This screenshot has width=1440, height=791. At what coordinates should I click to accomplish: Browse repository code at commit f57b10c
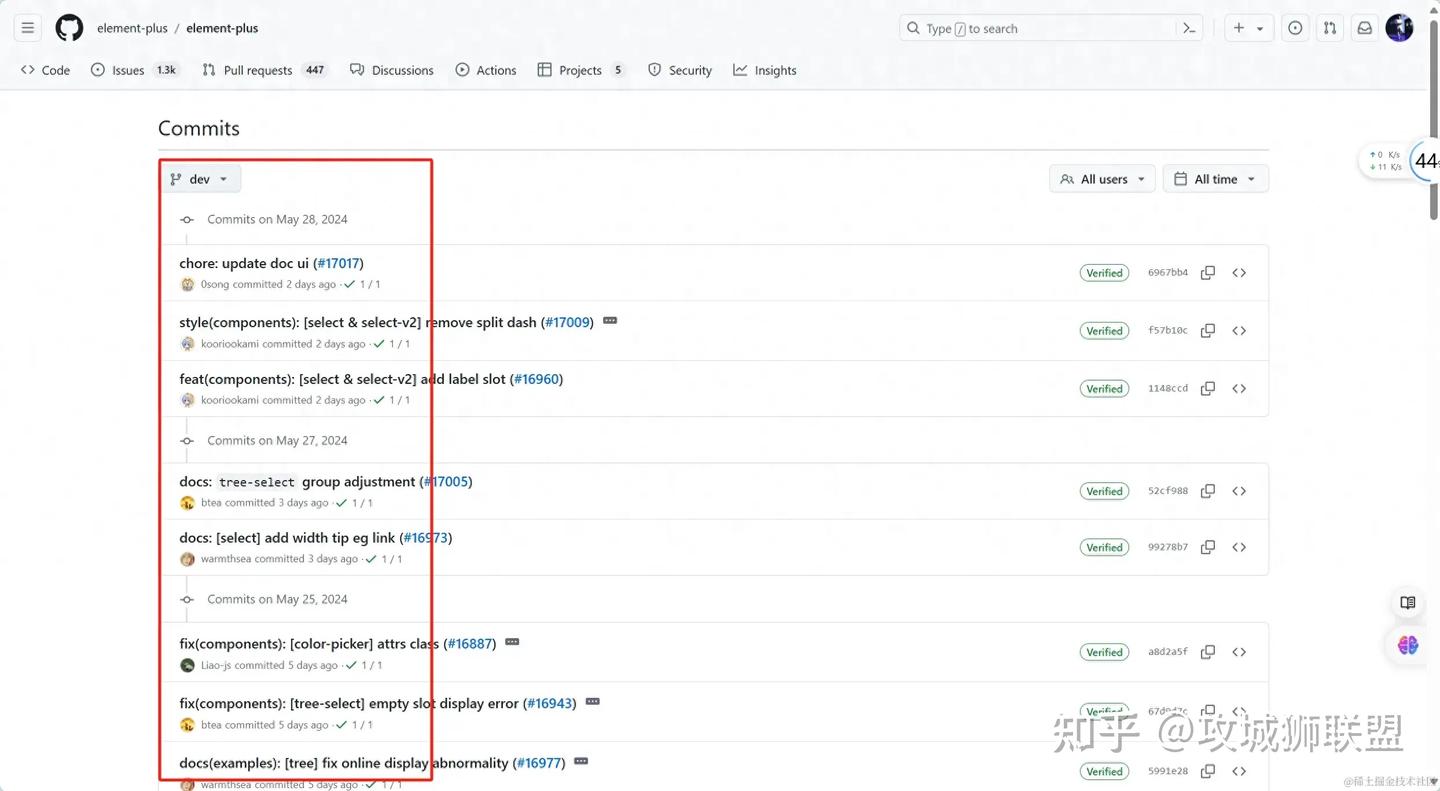1239,330
